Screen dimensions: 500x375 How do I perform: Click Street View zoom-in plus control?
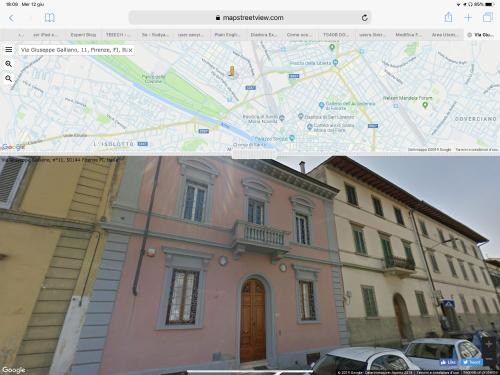[x=489, y=344]
